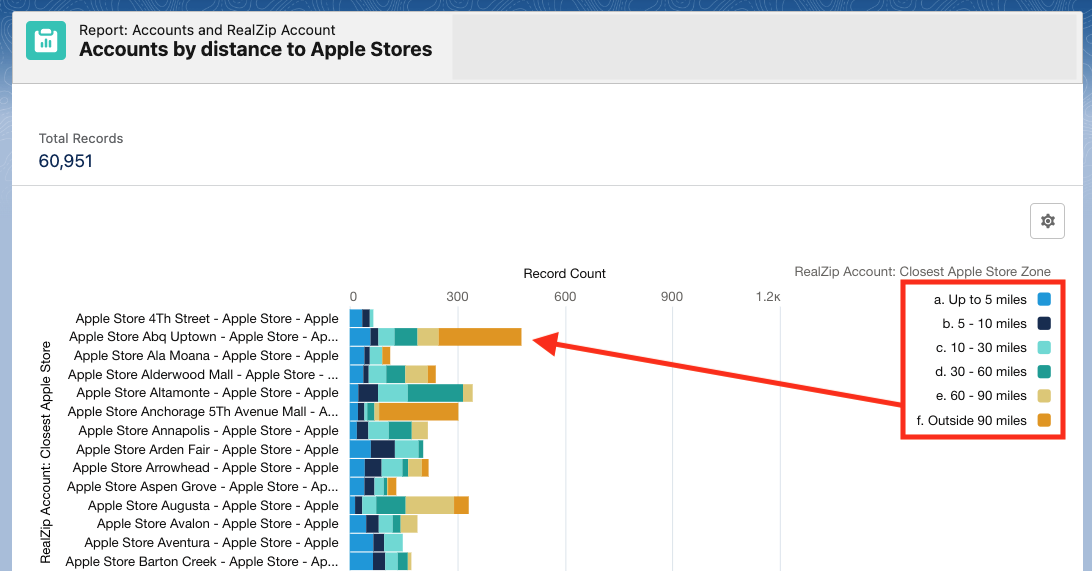Click label 'Apple Store 4Th Street - Apple Store - Apple'
This screenshot has width=1092, height=571.
pos(207,318)
